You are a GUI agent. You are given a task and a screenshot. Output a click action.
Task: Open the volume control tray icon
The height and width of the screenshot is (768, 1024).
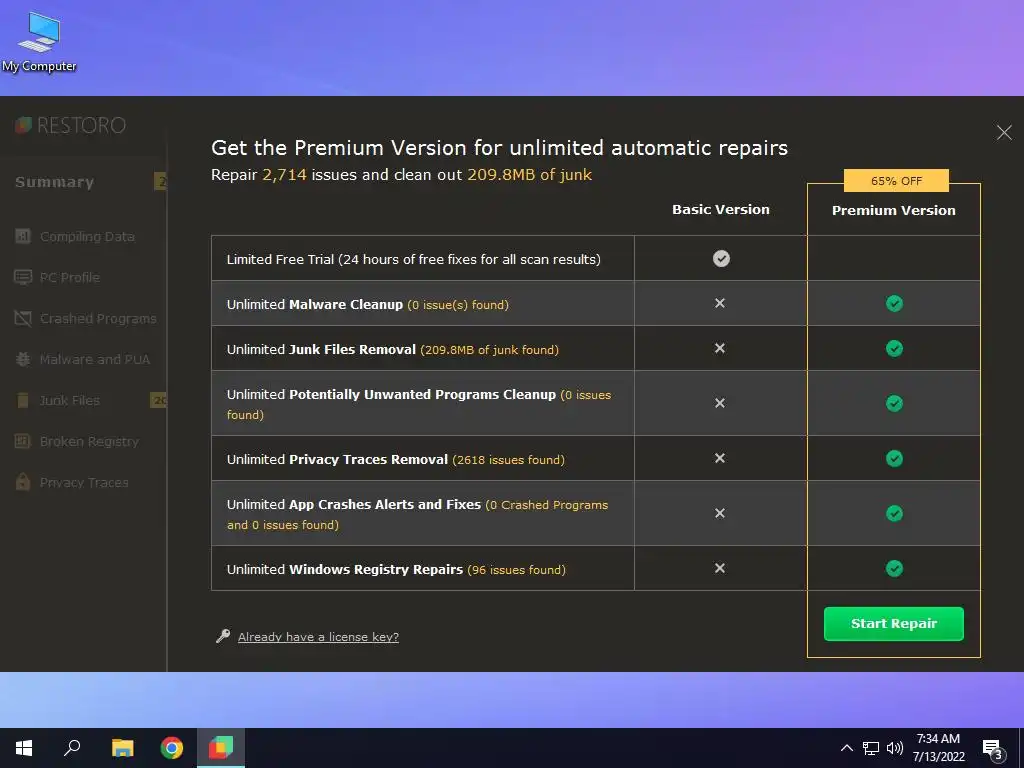pyautogui.click(x=895, y=748)
